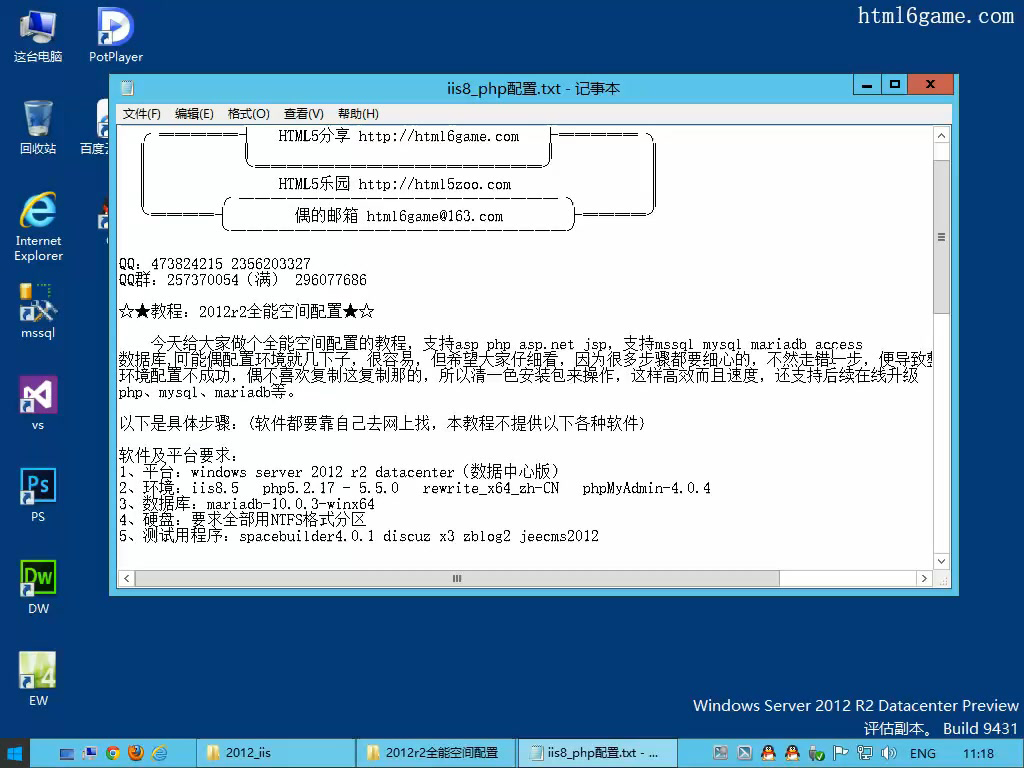The height and width of the screenshot is (768, 1024).
Task: Open the mssql desktop shortcut
Action: pyautogui.click(x=38, y=311)
